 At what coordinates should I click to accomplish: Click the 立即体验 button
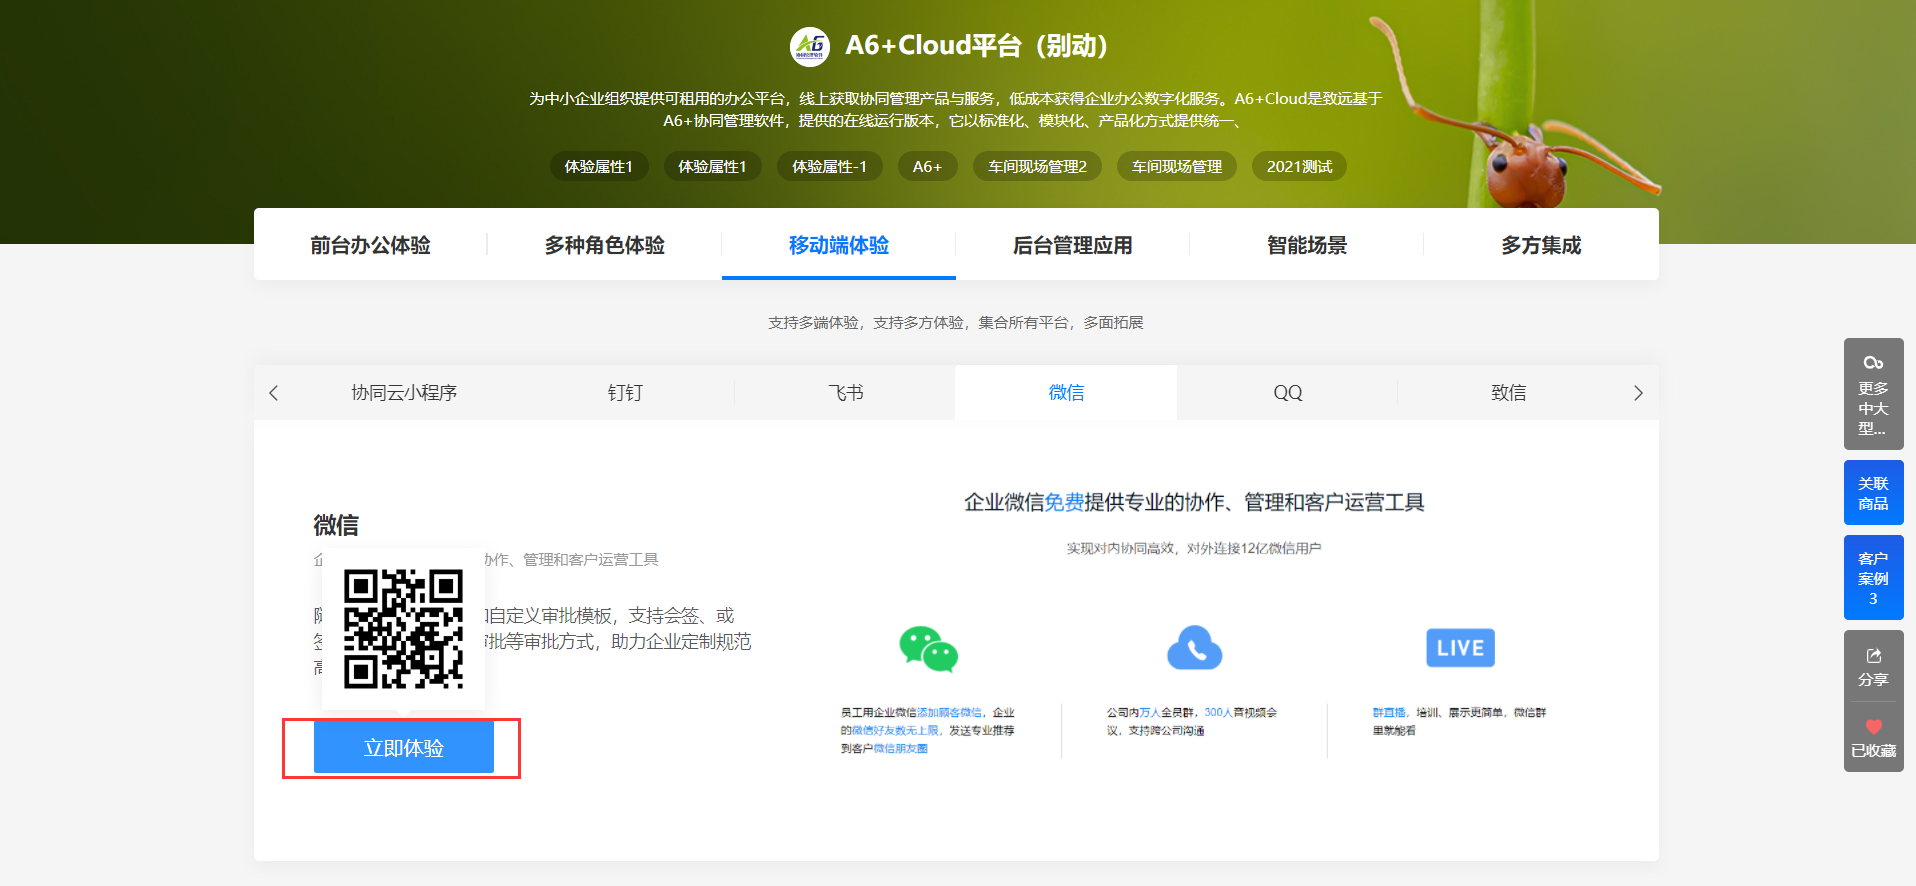(404, 748)
